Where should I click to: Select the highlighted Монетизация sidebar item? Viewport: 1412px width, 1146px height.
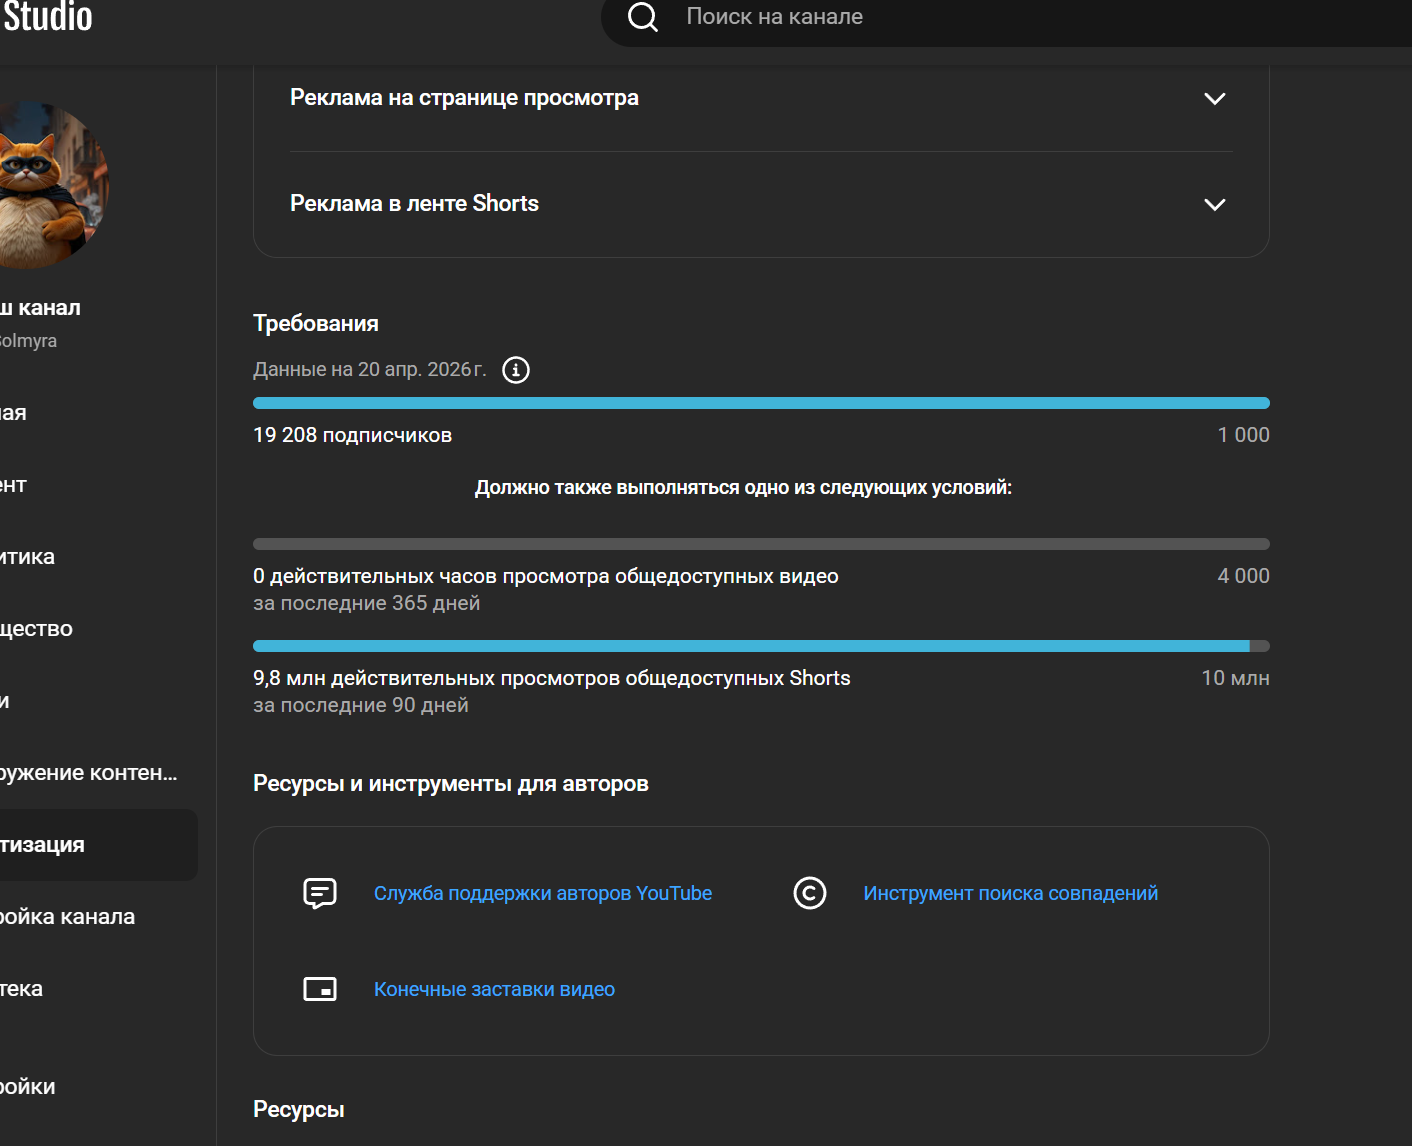click(x=60, y=845)
